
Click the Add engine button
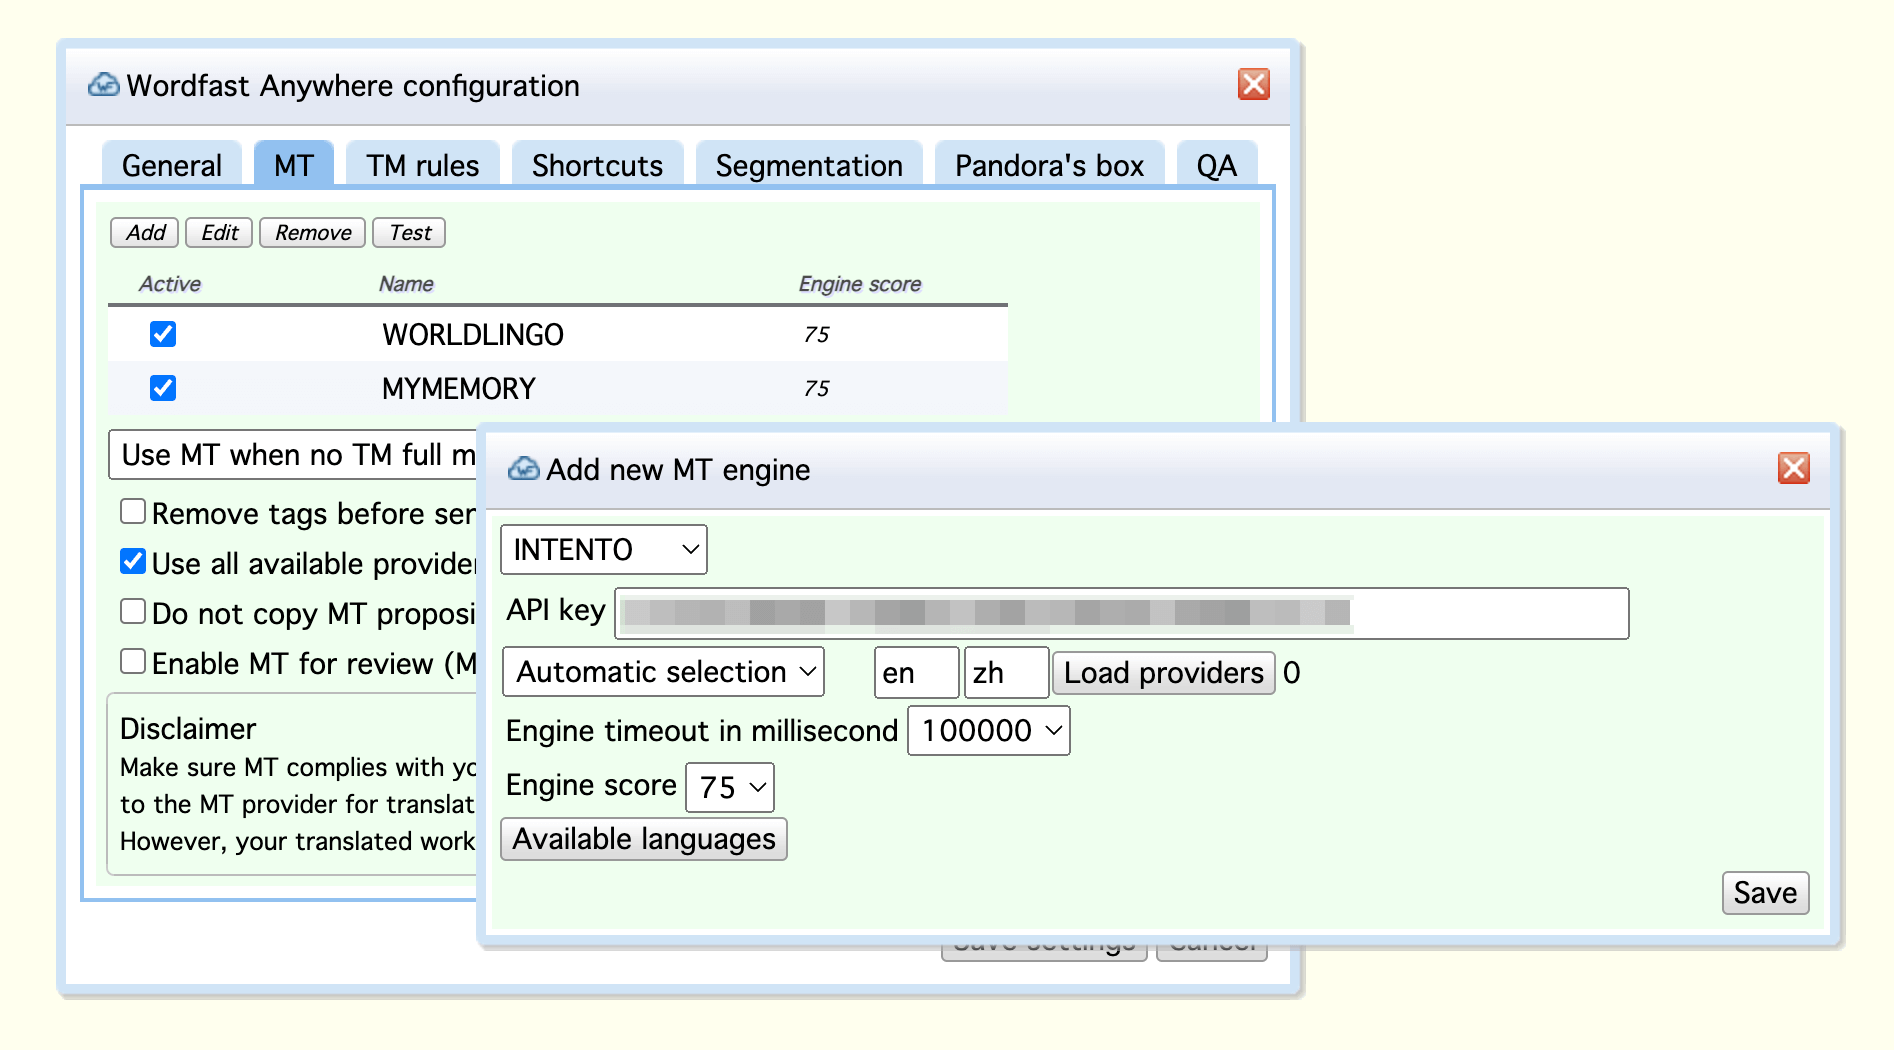click(145, 233)
